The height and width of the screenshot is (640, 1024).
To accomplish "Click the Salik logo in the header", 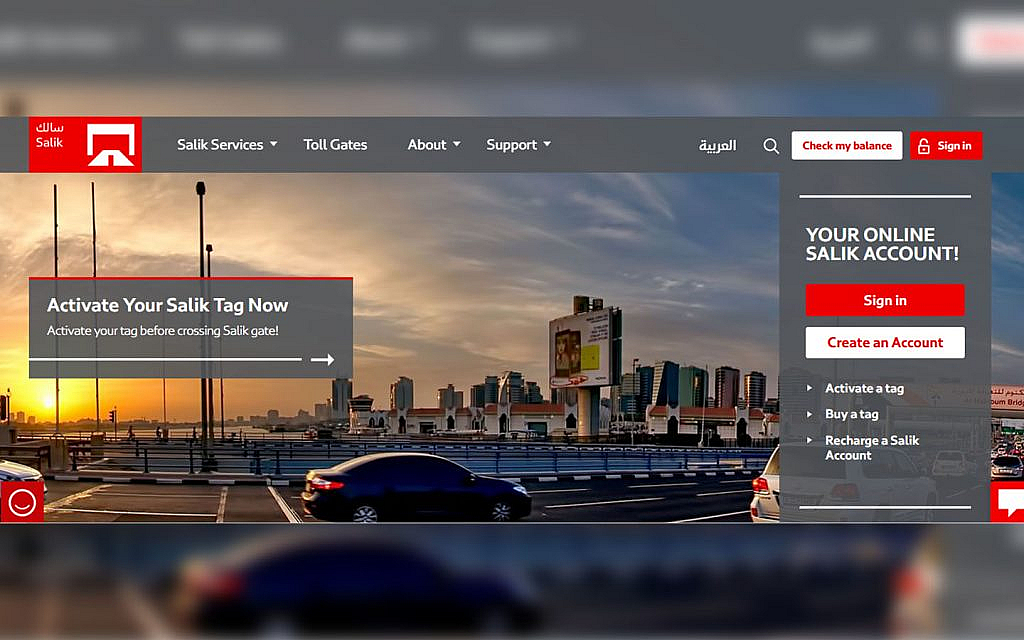I will tap(85, 144).
